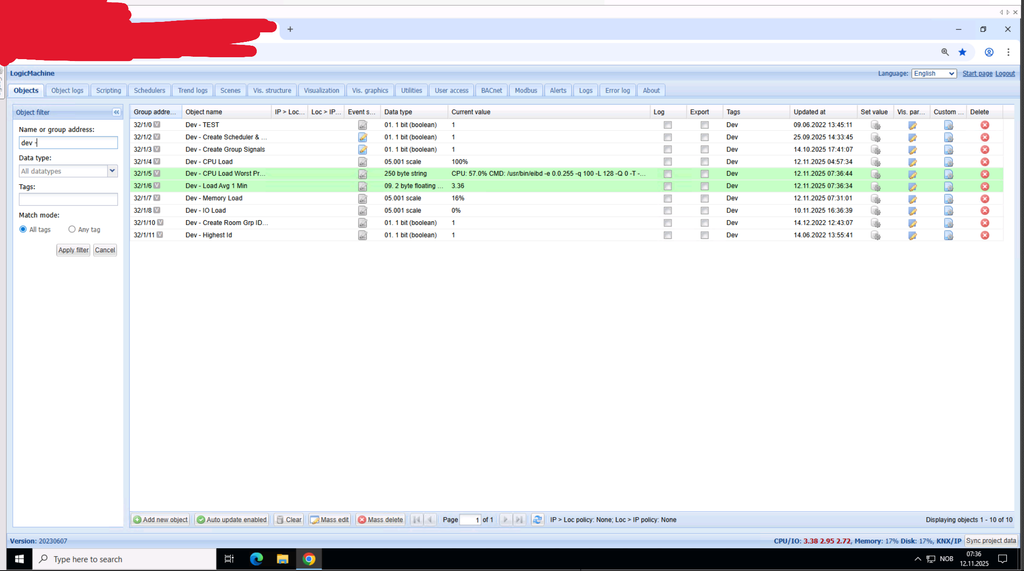The width and height of the screenshot is (1024, 571).
Task: Cancel the object filter
Action: [104, 250]
